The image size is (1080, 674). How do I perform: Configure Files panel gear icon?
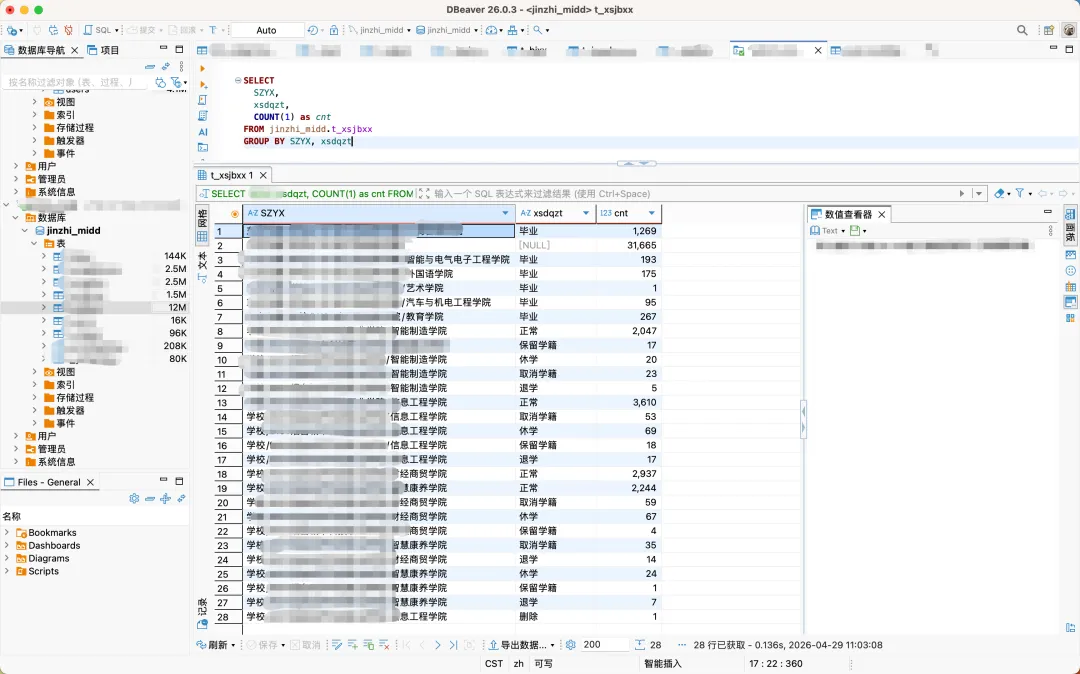coord(134,498)
